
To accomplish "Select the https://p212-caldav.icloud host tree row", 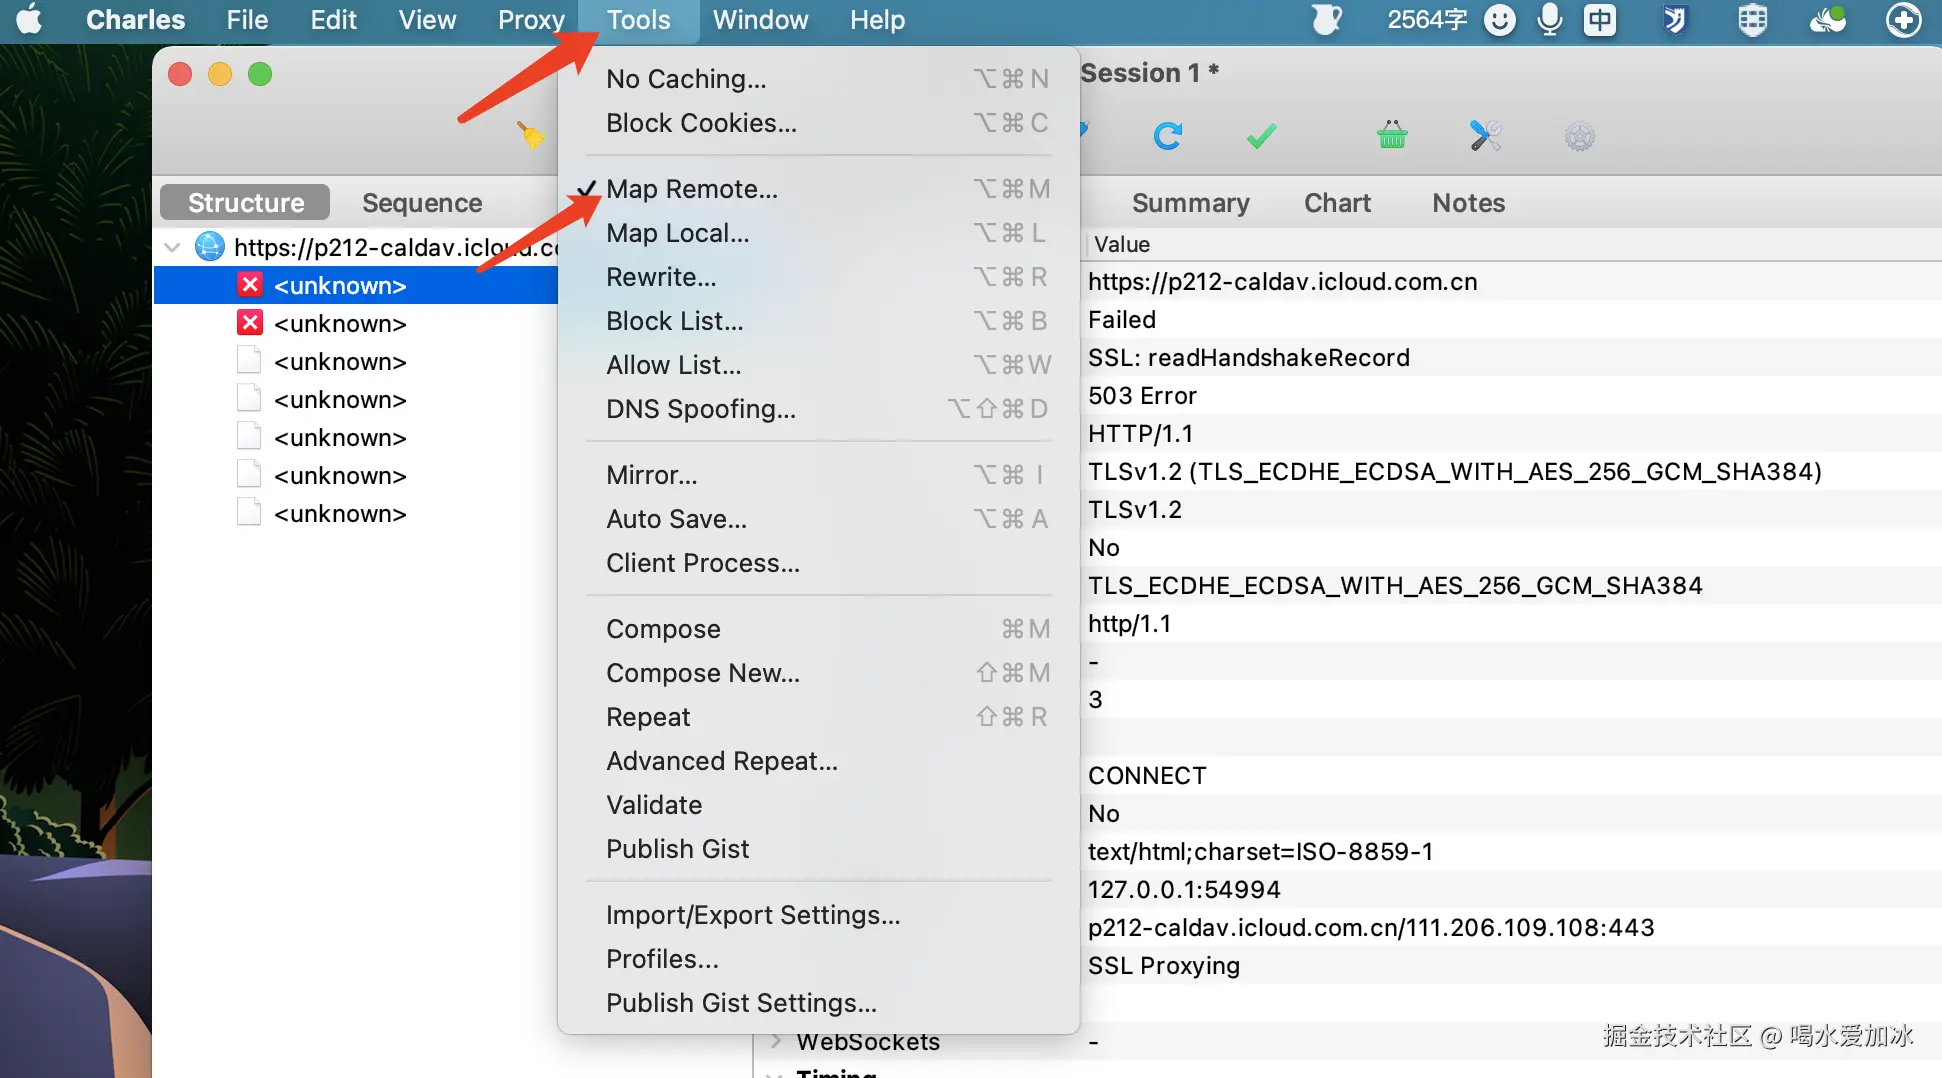I will click(x=356, y=247).
